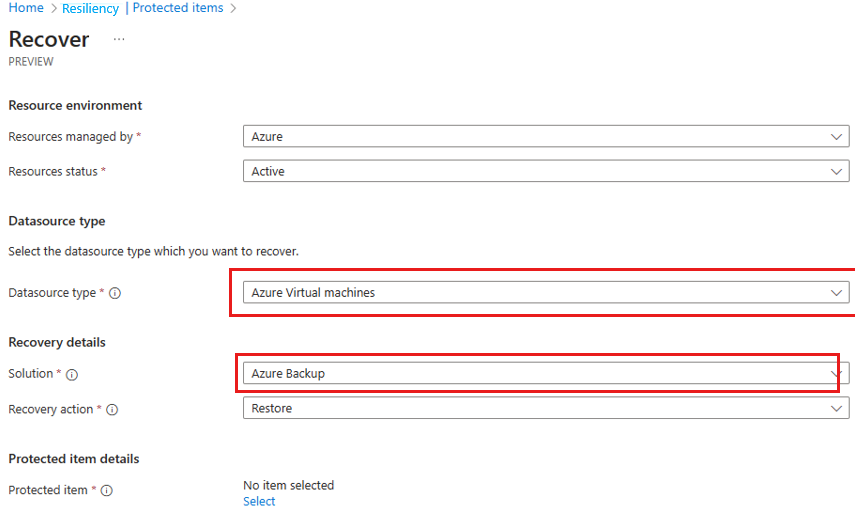Click 'No item selected' text
This screenshot has width=855, height=518.
pyautogui.click(x=288, y=485)
